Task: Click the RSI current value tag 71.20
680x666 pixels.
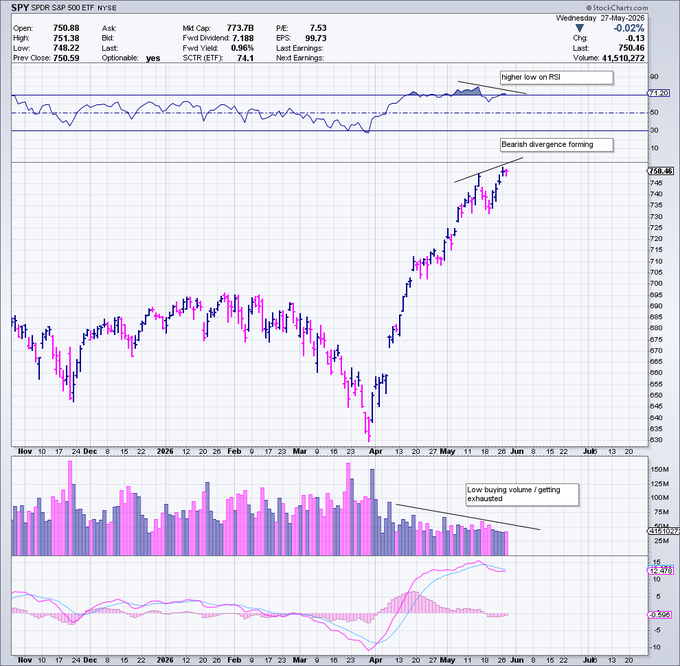Action: pos(659,93)
